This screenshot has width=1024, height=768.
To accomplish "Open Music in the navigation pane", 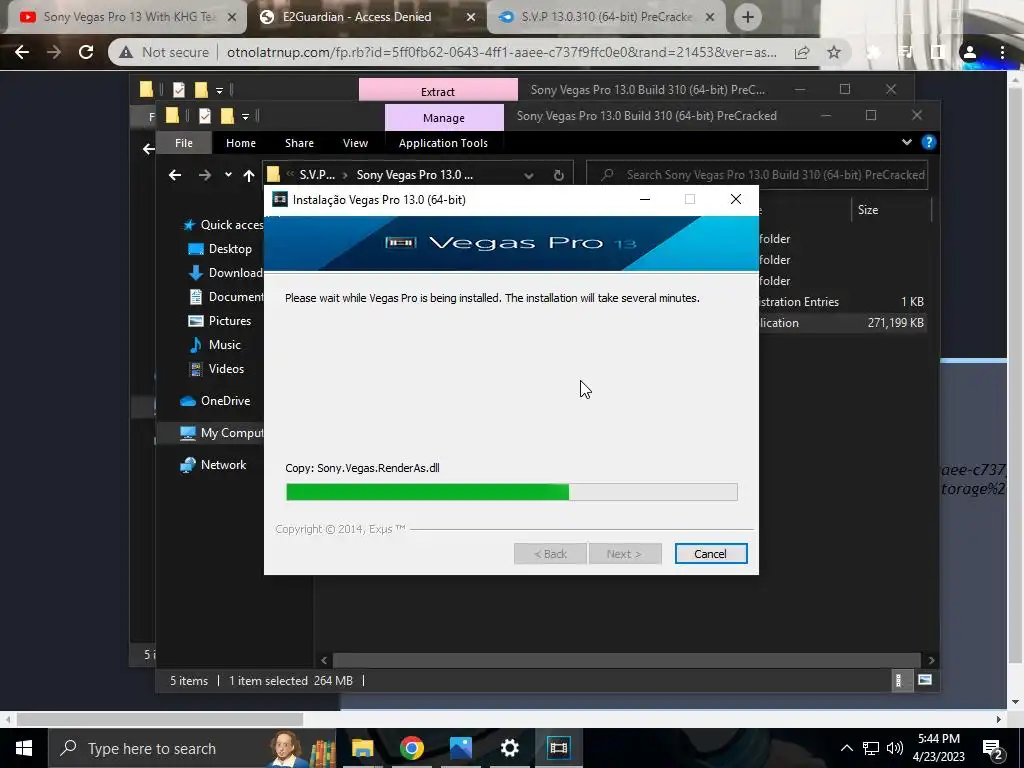I will point(215,345).
